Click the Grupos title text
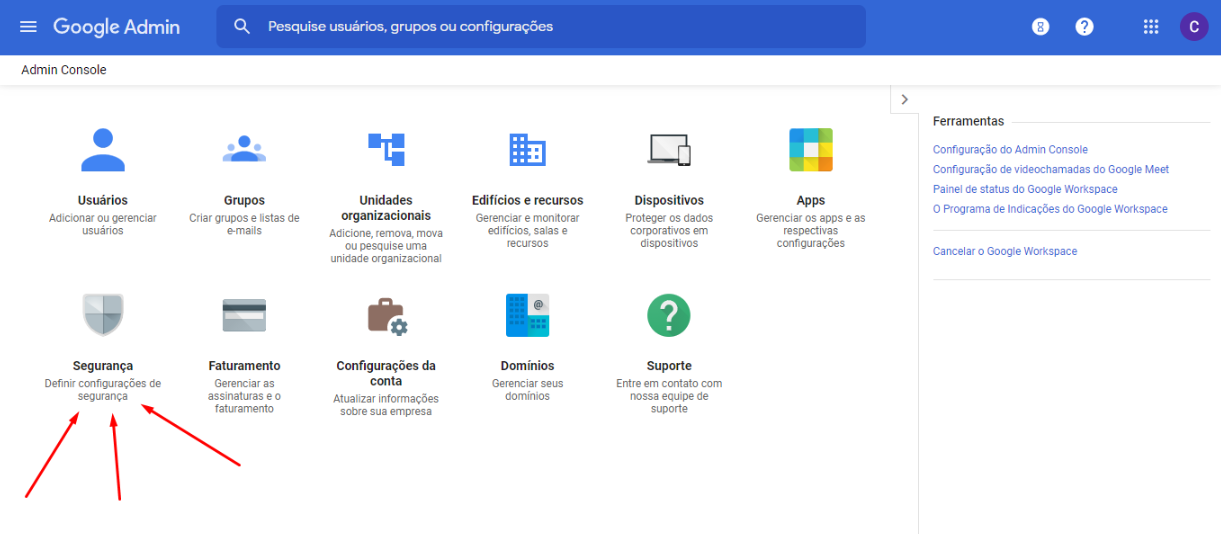1221x534 pixels. click(244, 200)
